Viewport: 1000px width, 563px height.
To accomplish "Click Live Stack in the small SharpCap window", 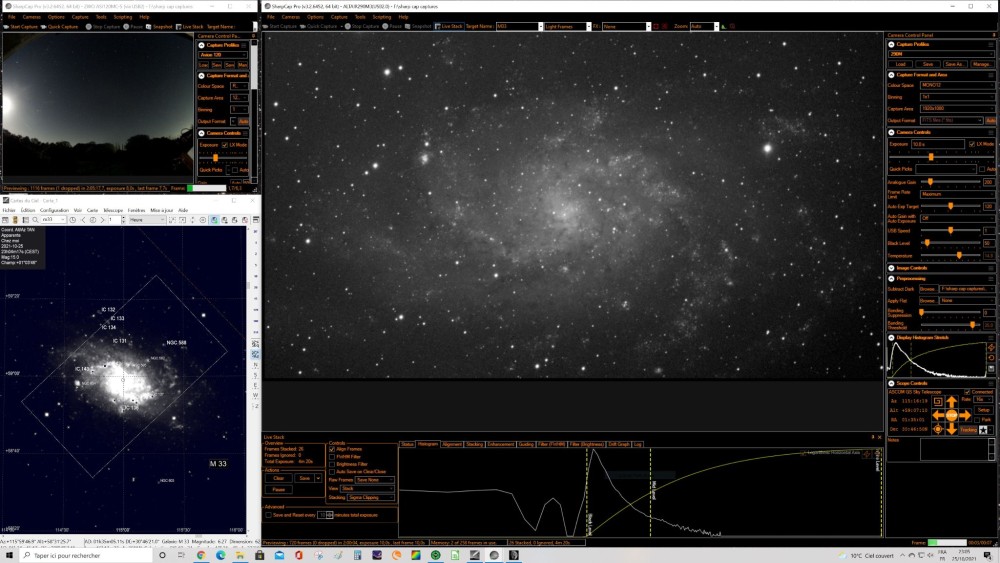I will [189, 27].
